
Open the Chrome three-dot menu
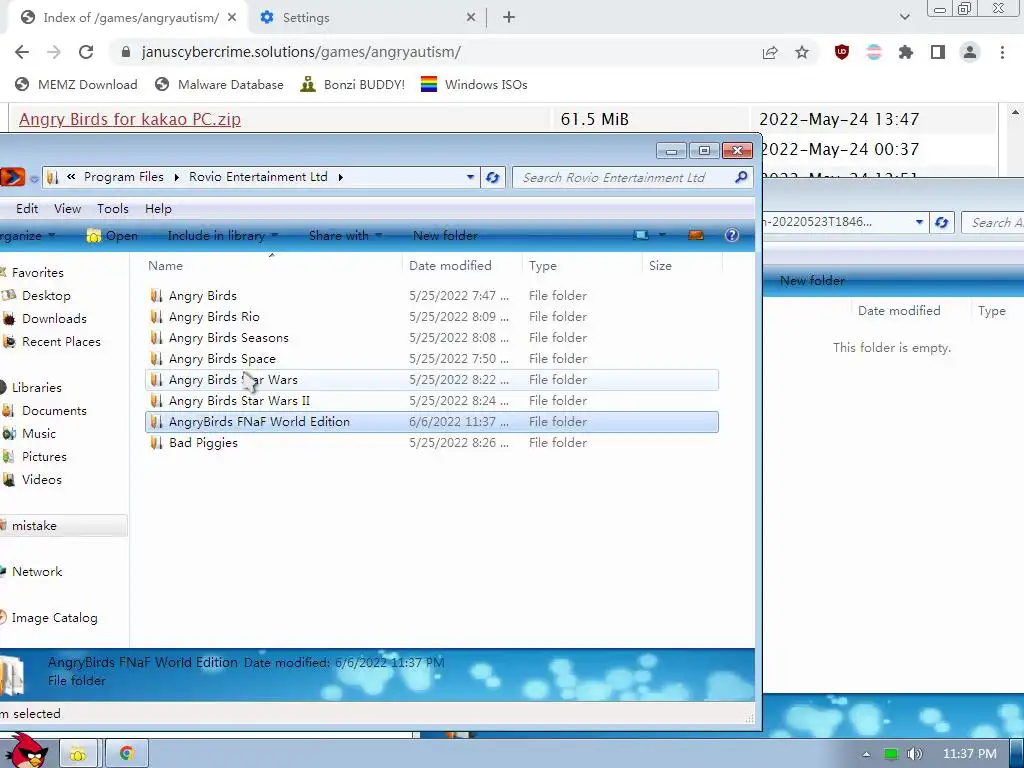point(1002,52)
